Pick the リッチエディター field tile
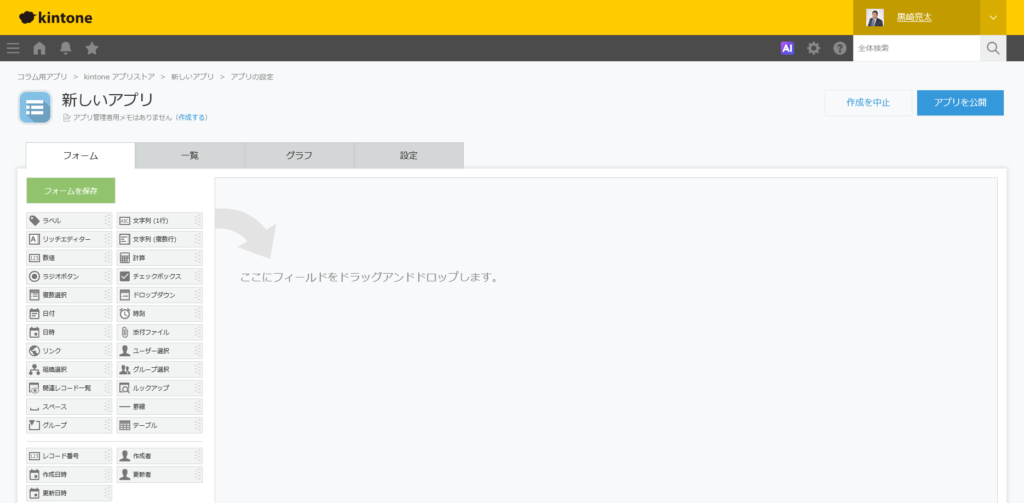 (x=69, y=239)
